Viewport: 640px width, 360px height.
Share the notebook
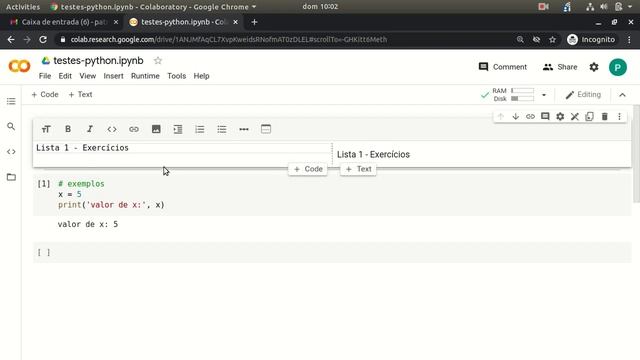coord(560,67)
